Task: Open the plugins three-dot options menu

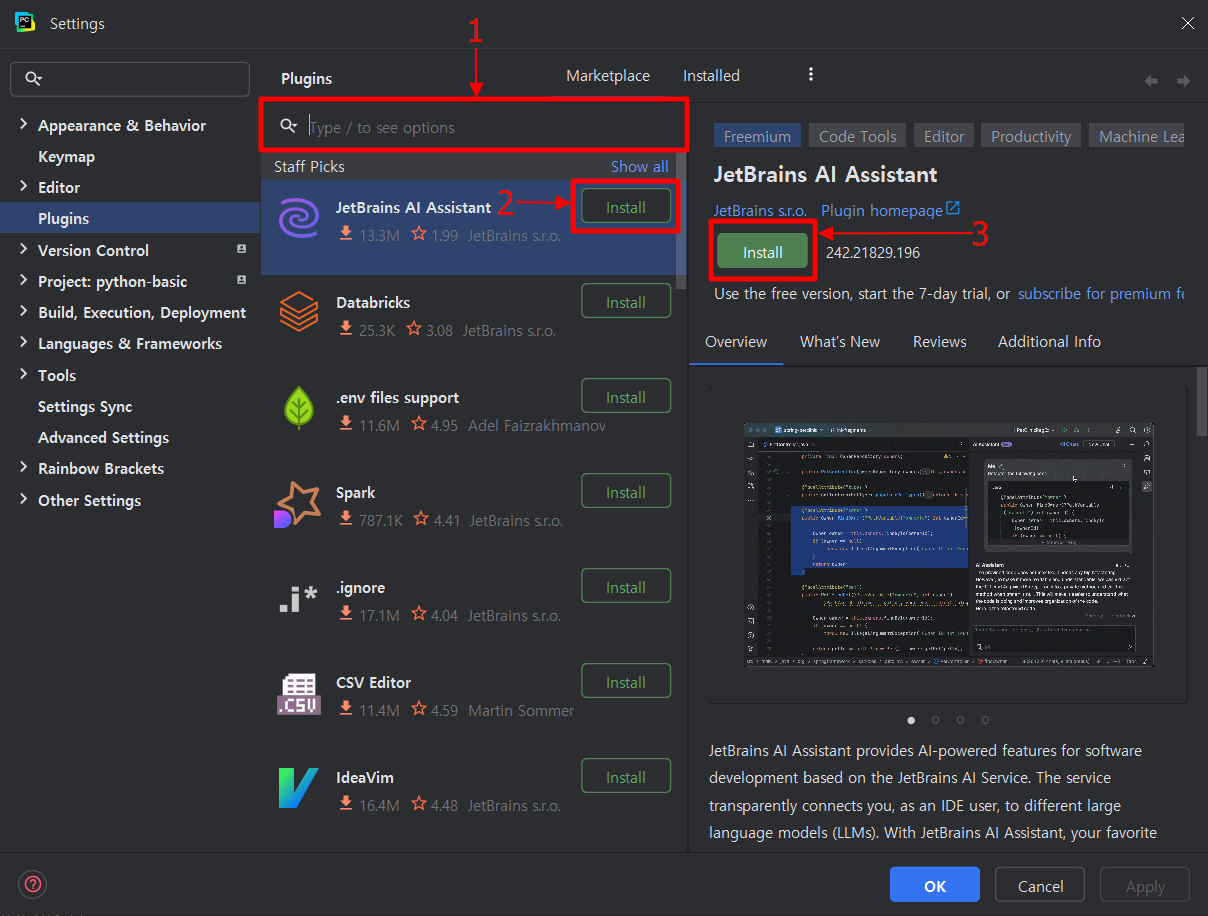Action: point(811,75)
